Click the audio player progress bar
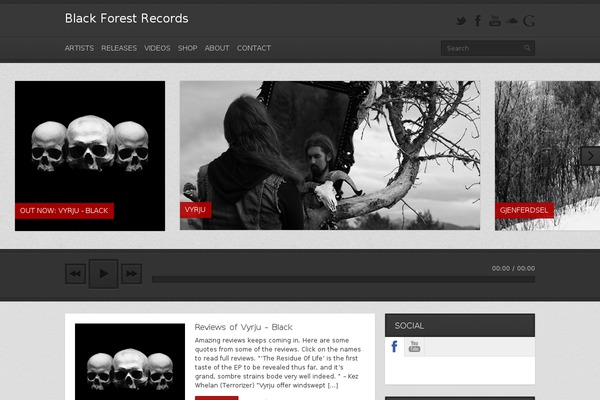Image resolution: width=600 pixels, height=400 pixels. click(x=343, y=279)
